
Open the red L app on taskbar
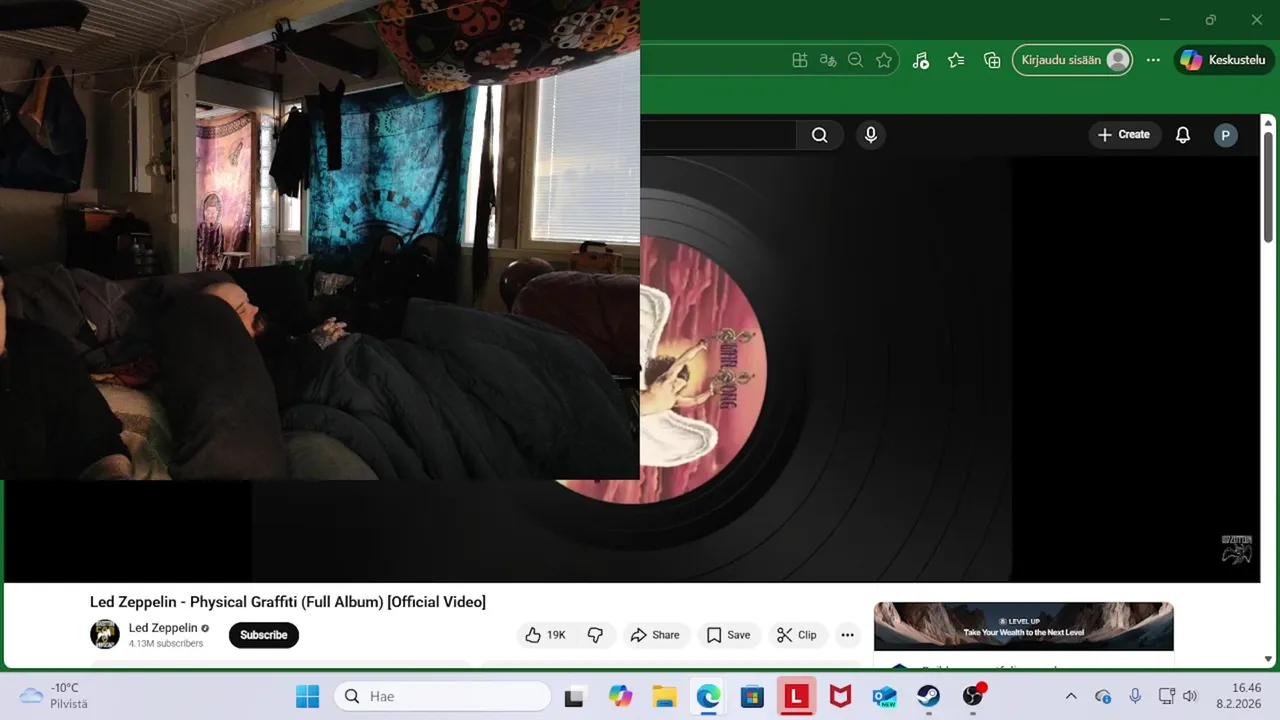796,696
